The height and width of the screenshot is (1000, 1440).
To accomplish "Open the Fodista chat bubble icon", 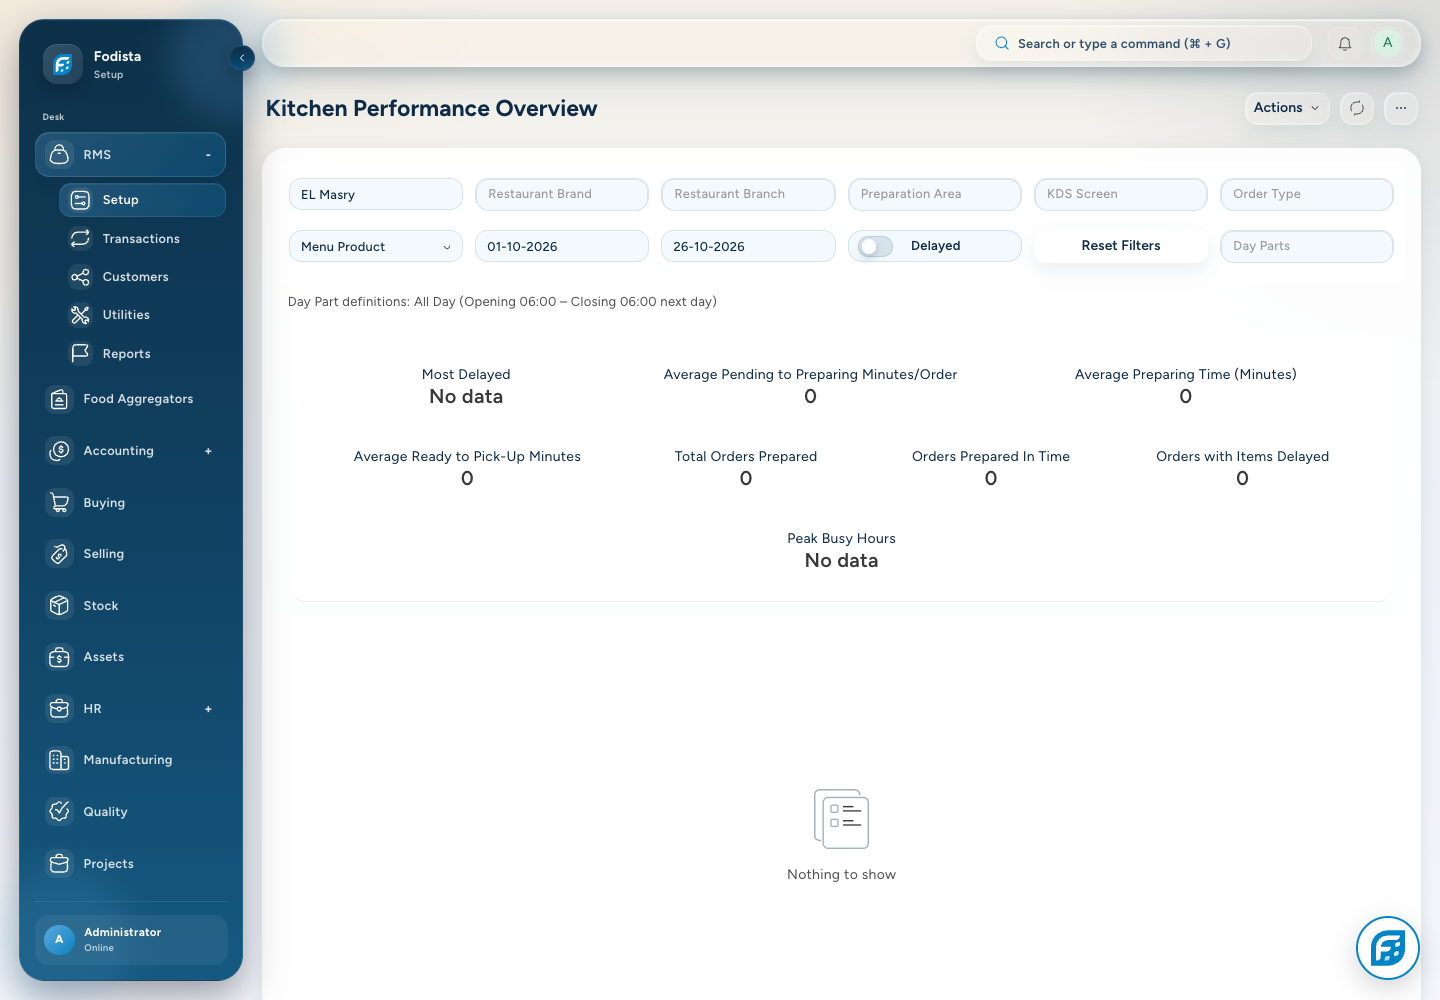I will [x=1388, y=948].
